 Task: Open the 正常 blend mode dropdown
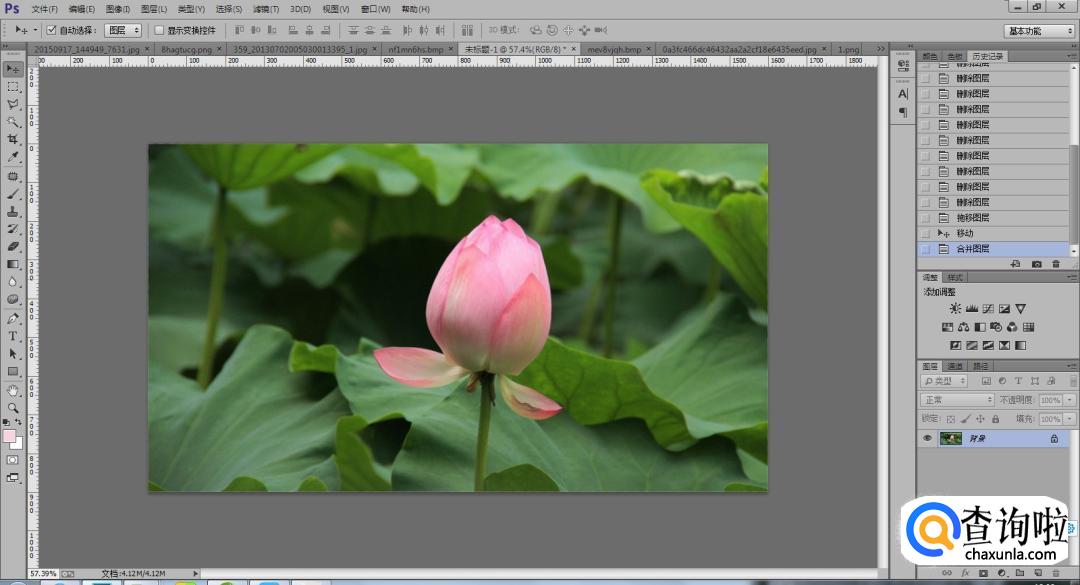pos(957,400)
